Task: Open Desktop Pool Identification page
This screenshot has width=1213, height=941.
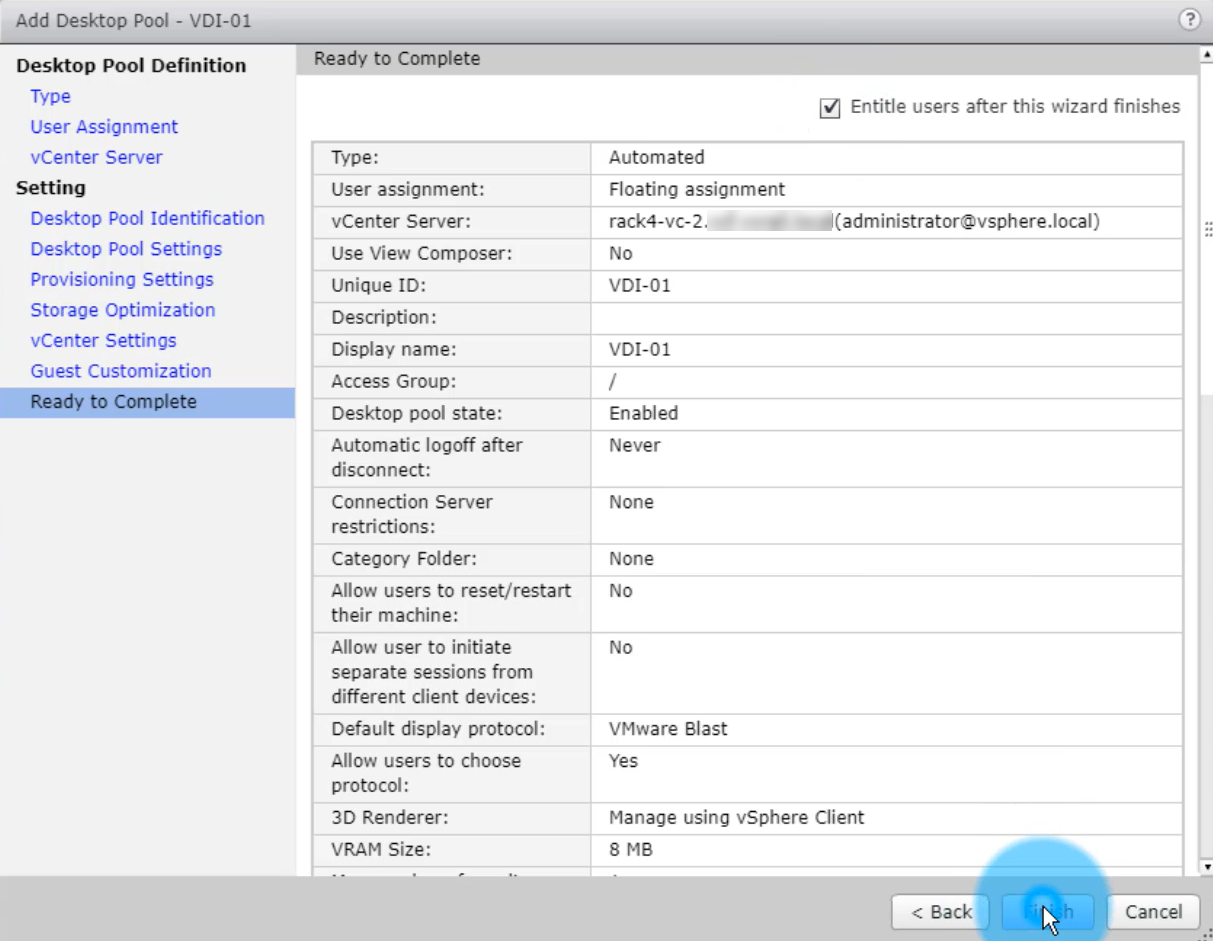Action: tap(147, 218)
